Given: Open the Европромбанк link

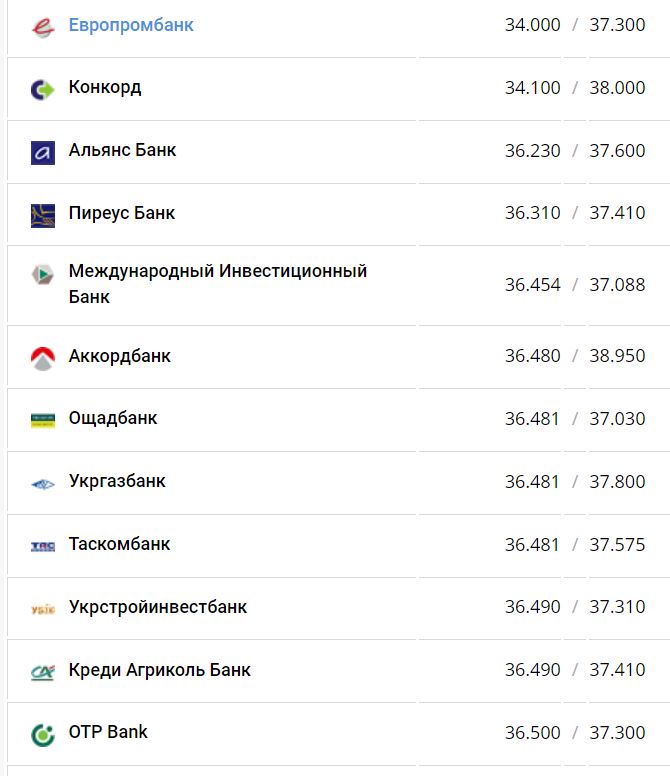Looking at the screenshot, I should pyautogui.click(x=131, y=25).
